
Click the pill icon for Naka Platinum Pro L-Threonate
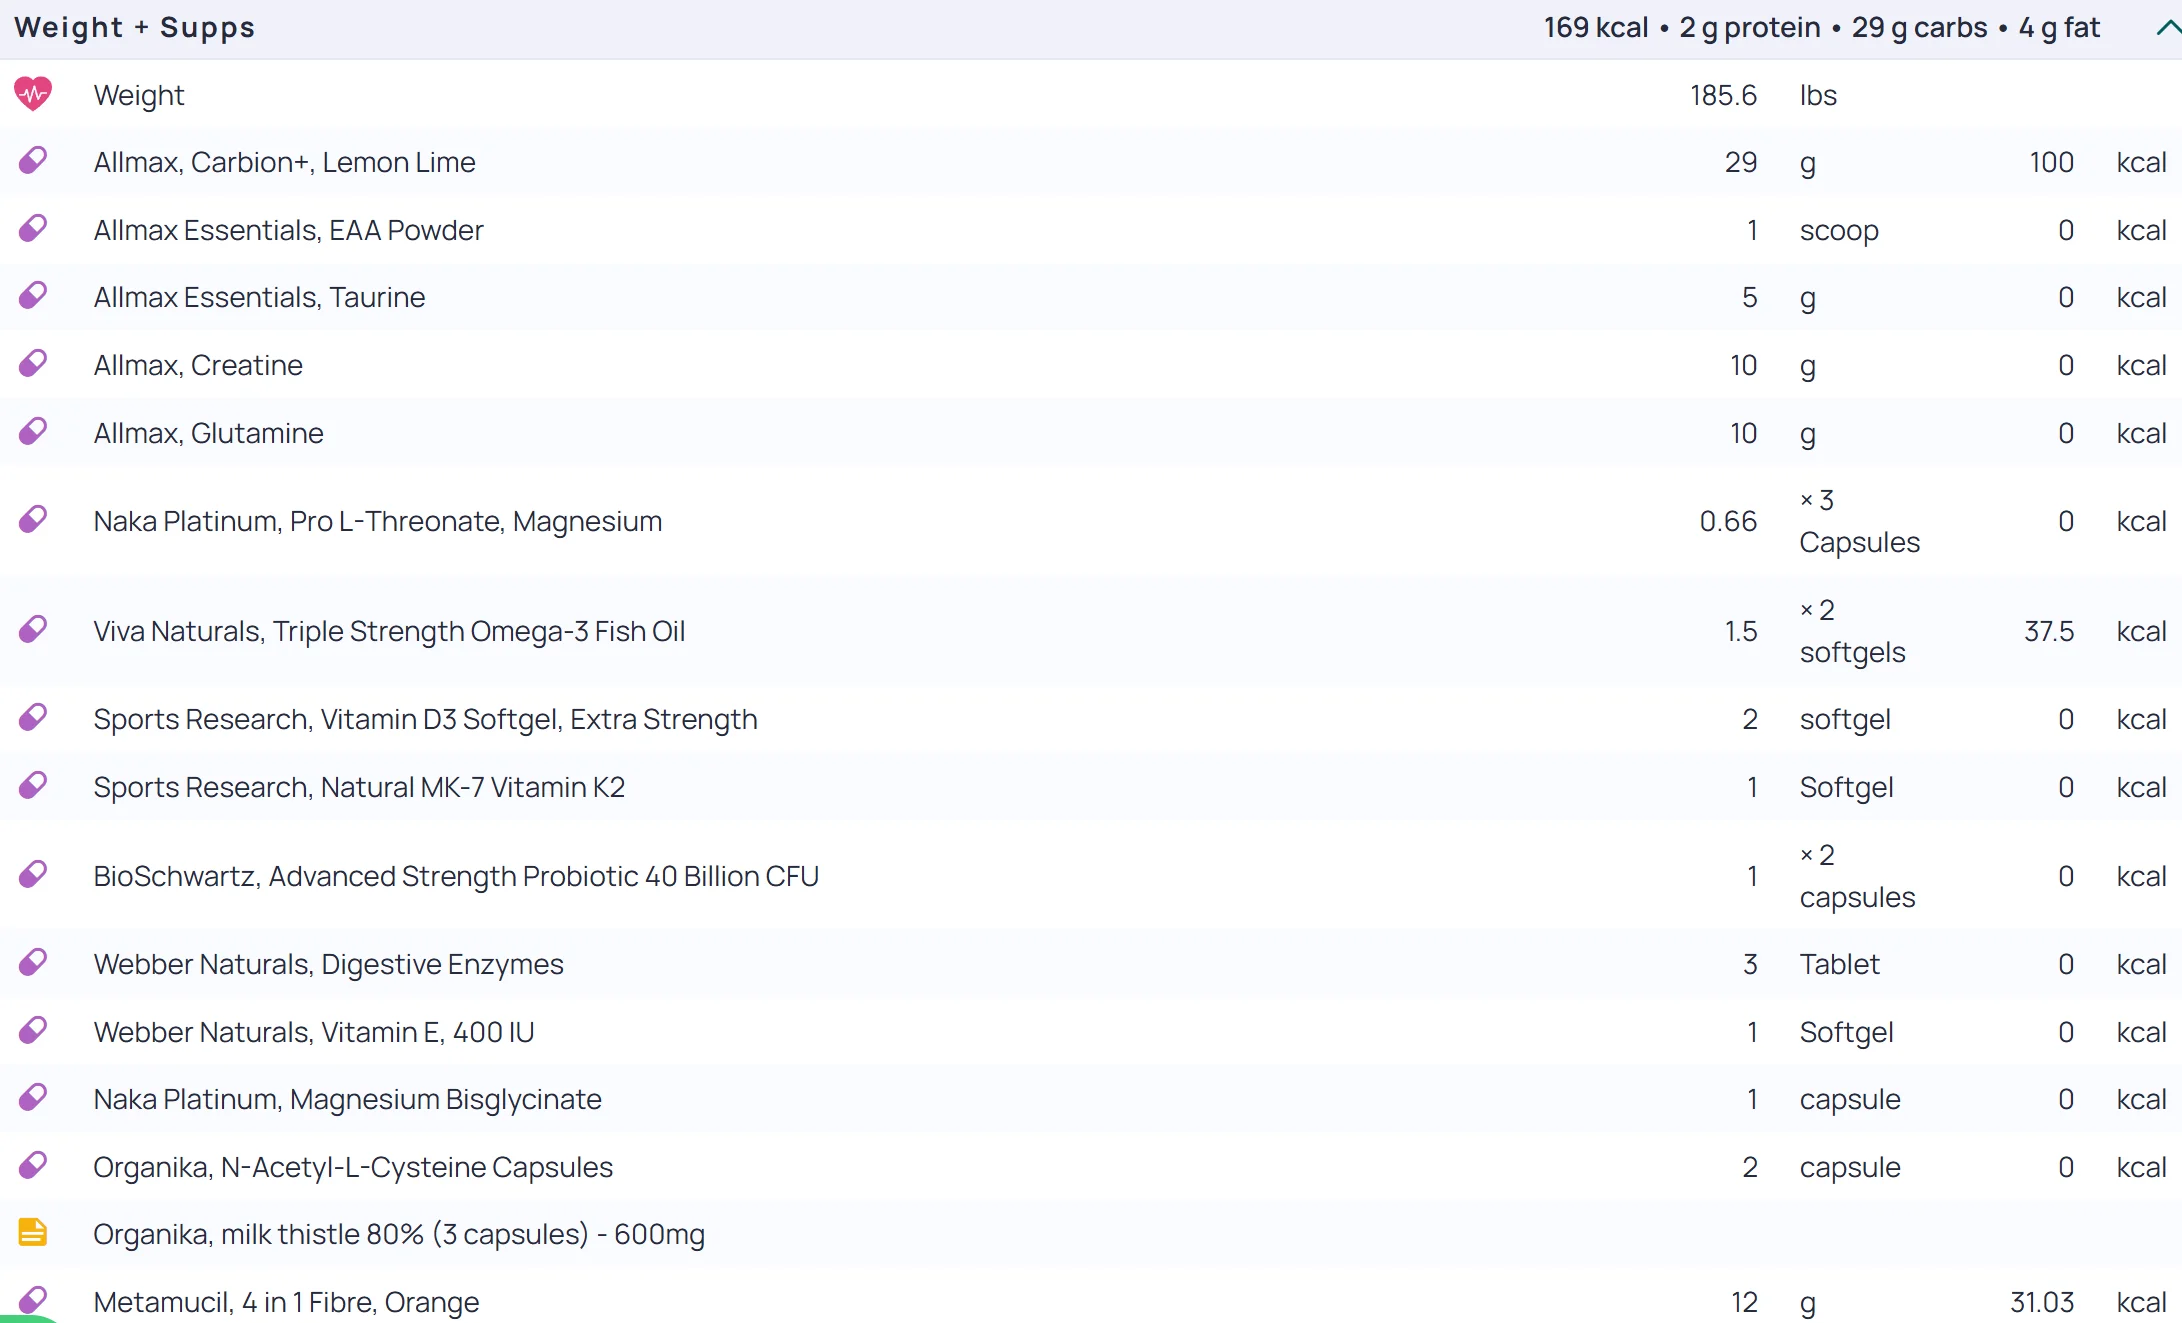tap(33, 520)
